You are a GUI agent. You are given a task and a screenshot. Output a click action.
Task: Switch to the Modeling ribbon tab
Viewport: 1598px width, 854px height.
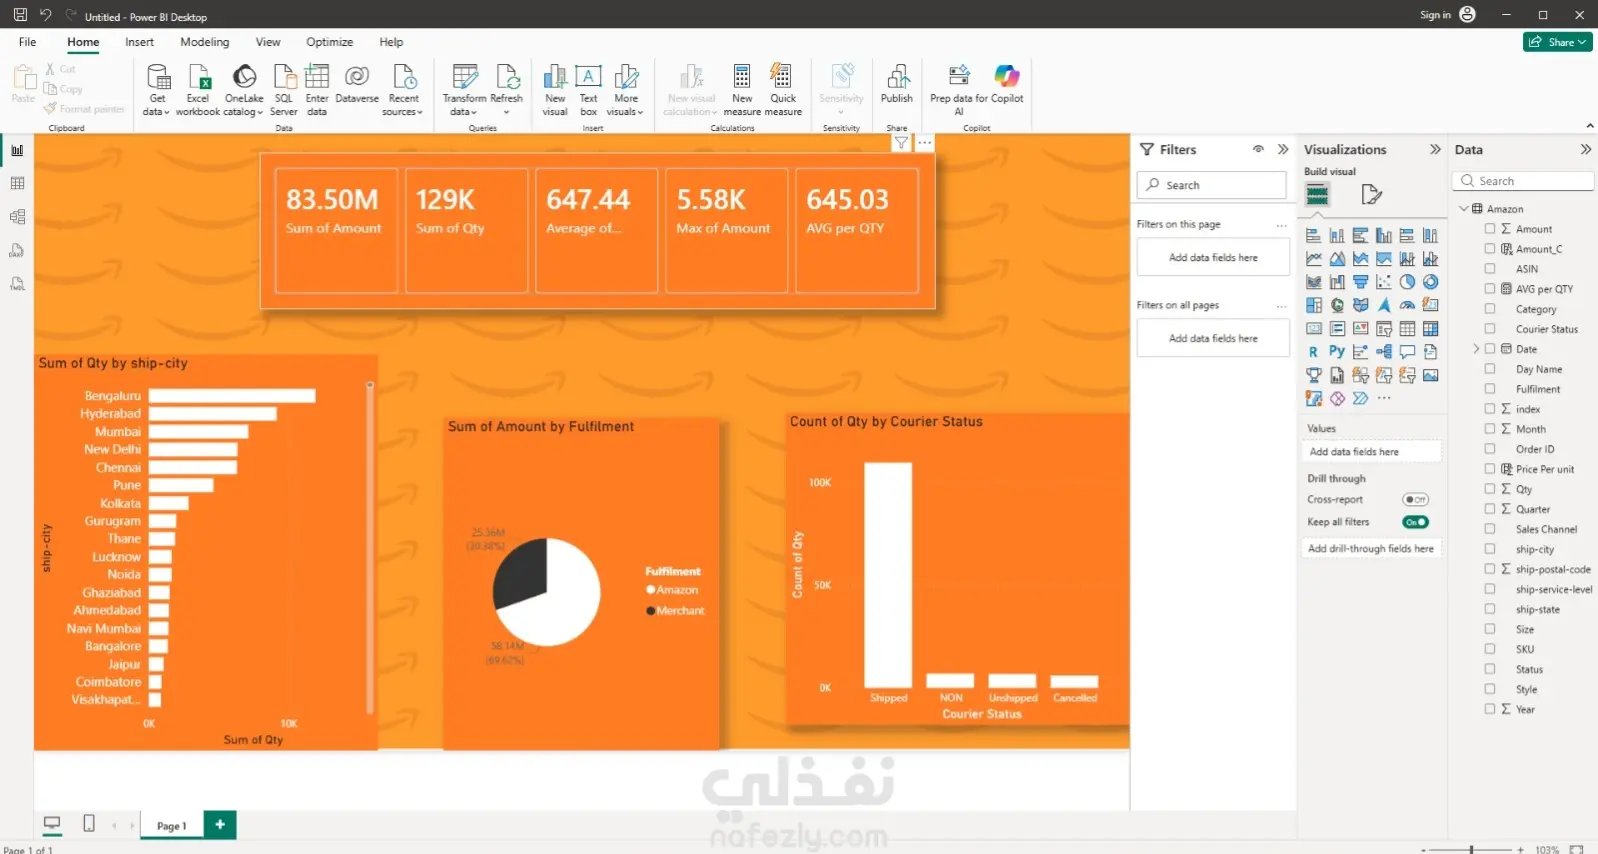click(x=205, y=42)
